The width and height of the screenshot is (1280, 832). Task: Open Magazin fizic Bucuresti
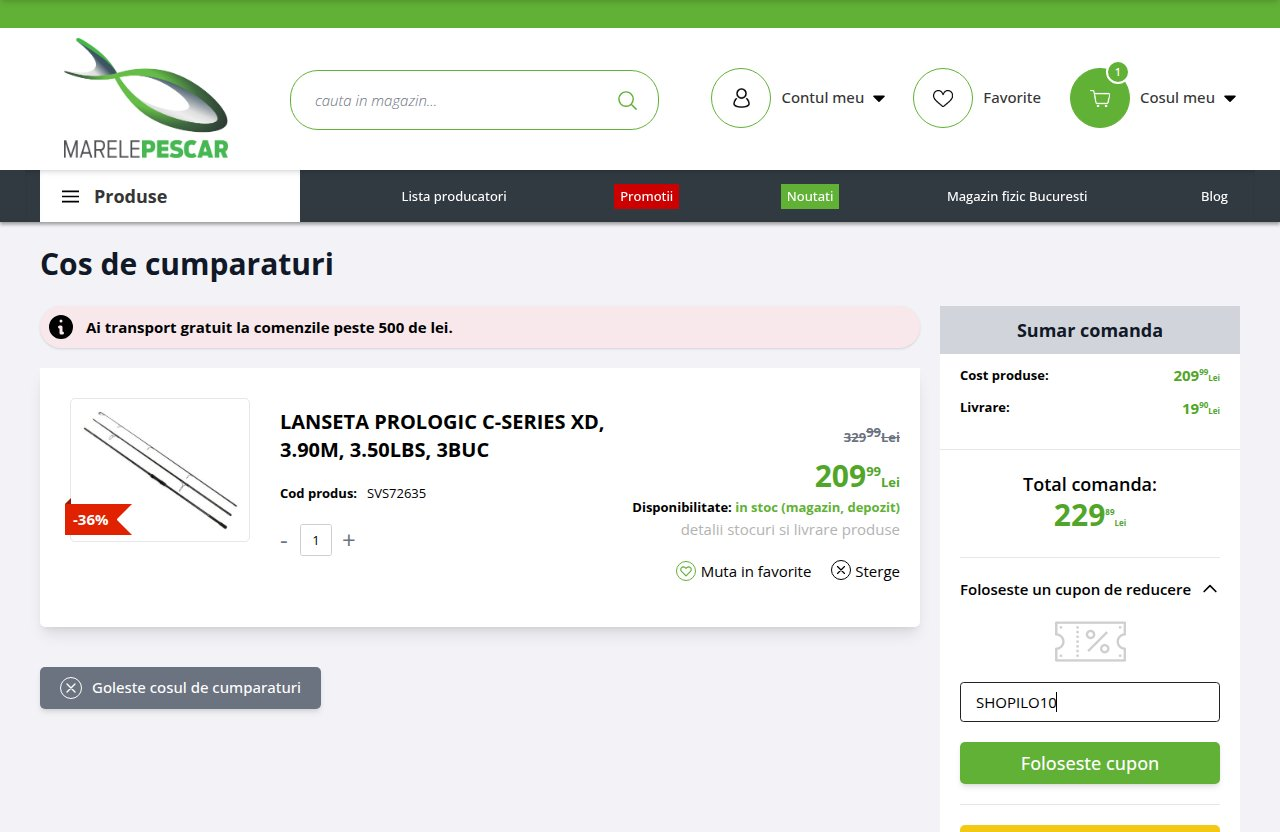pyautogui.click(x=1017, y=196)
